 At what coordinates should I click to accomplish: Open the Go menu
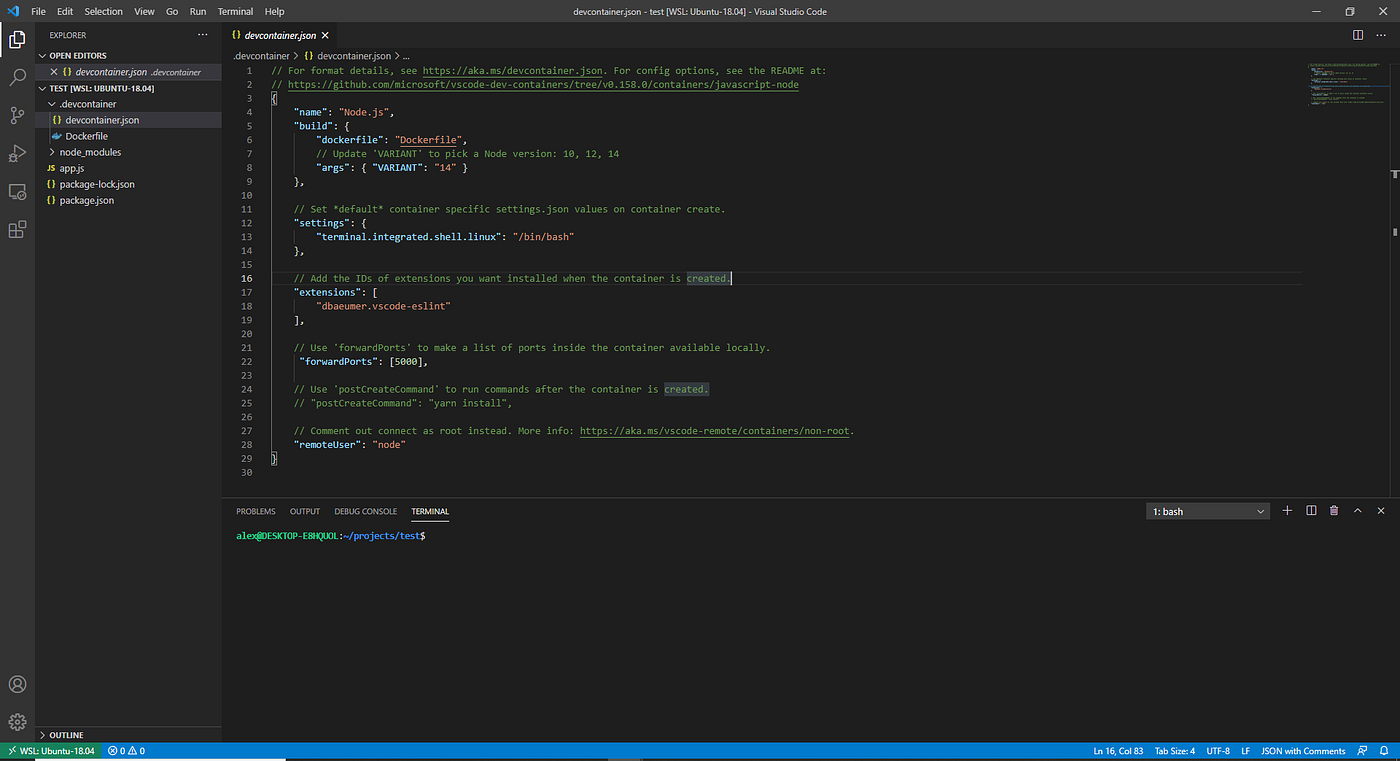[172, 11]
